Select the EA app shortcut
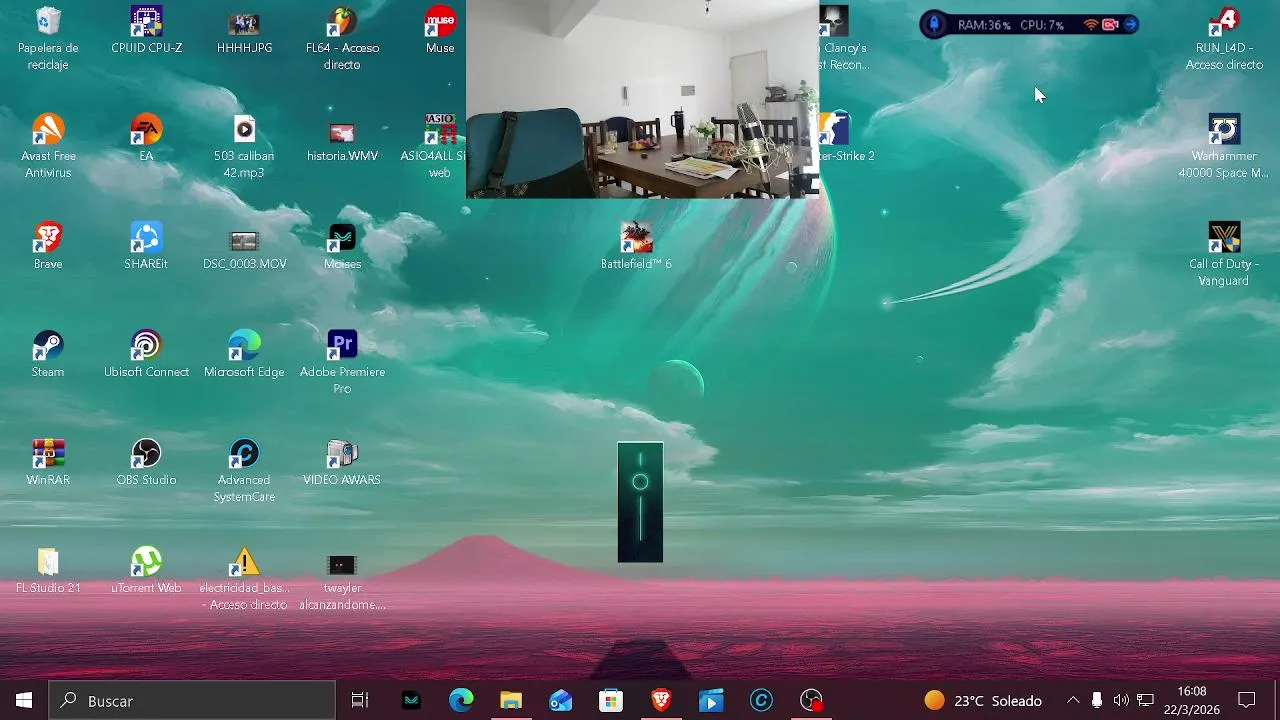The image size is (1280, 720). [146, 138]
